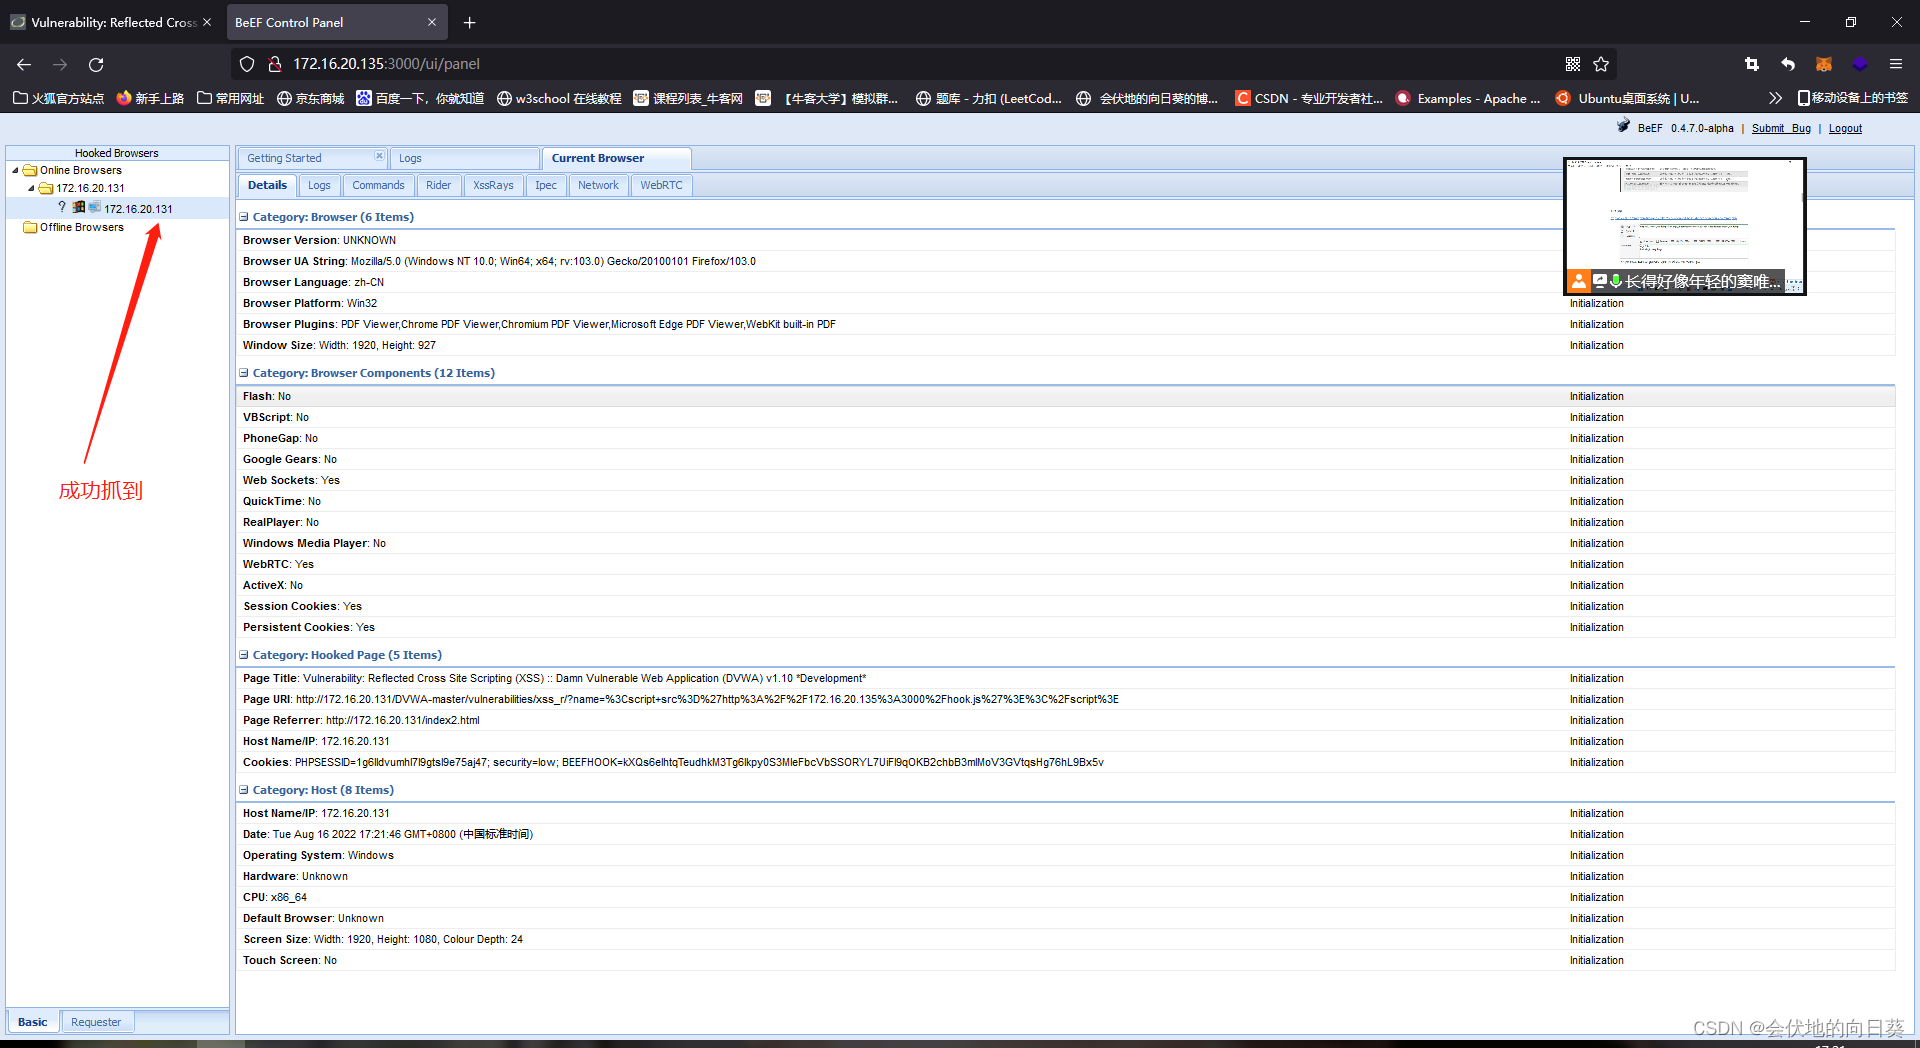The image size is (1920, 1048).
Task: Switch to the Commands tab
Action: (377, 185)
